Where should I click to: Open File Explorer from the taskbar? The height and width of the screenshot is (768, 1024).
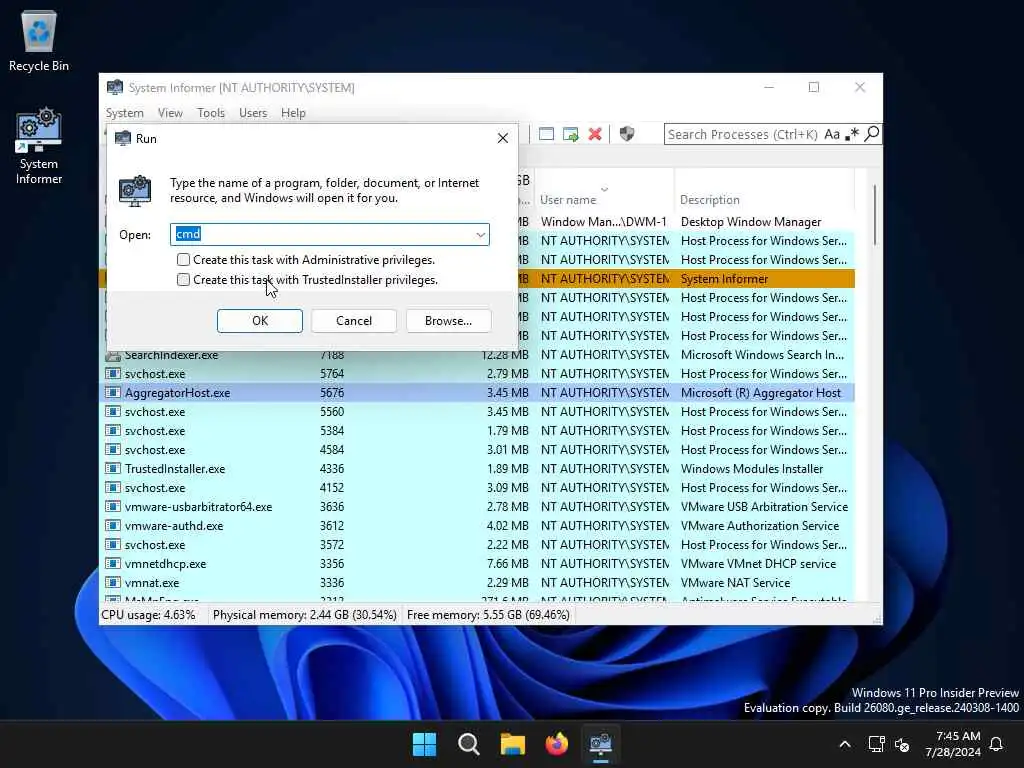513,744
